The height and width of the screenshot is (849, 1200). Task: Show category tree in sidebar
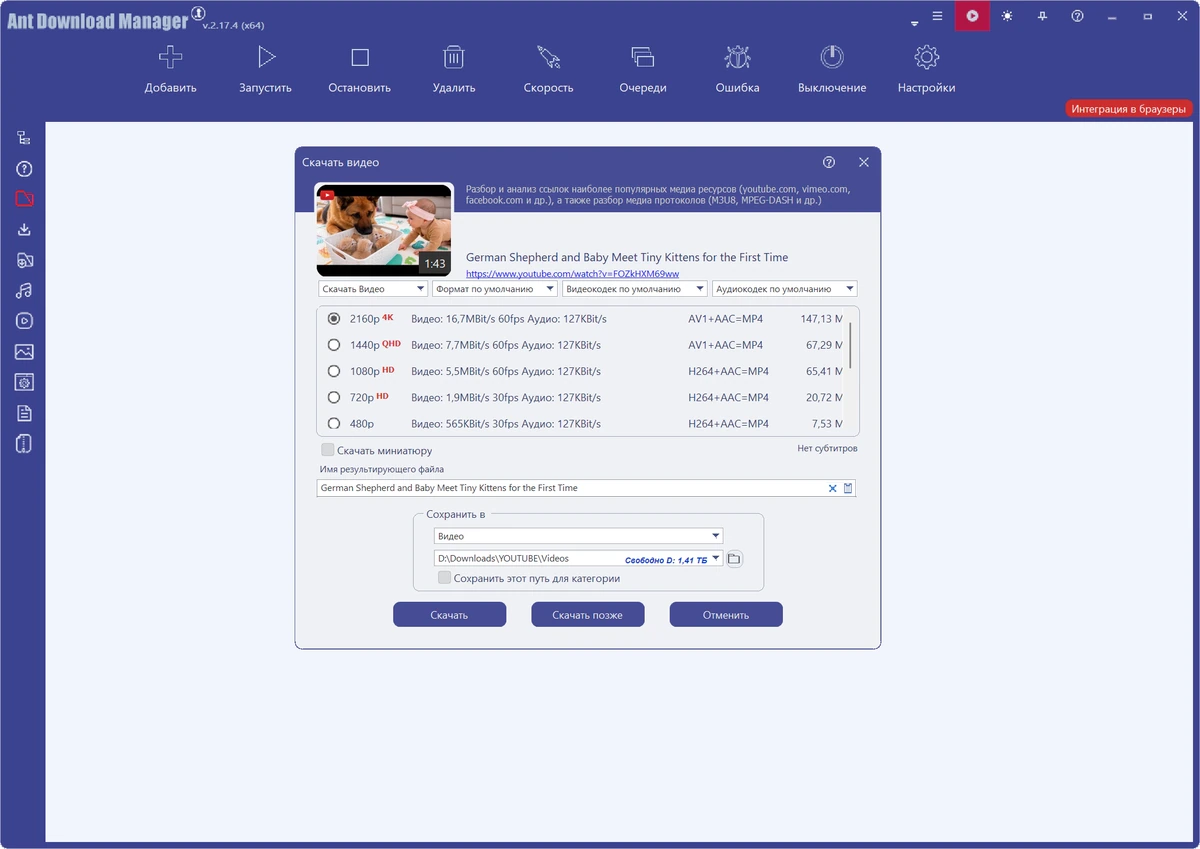point(24,138)
